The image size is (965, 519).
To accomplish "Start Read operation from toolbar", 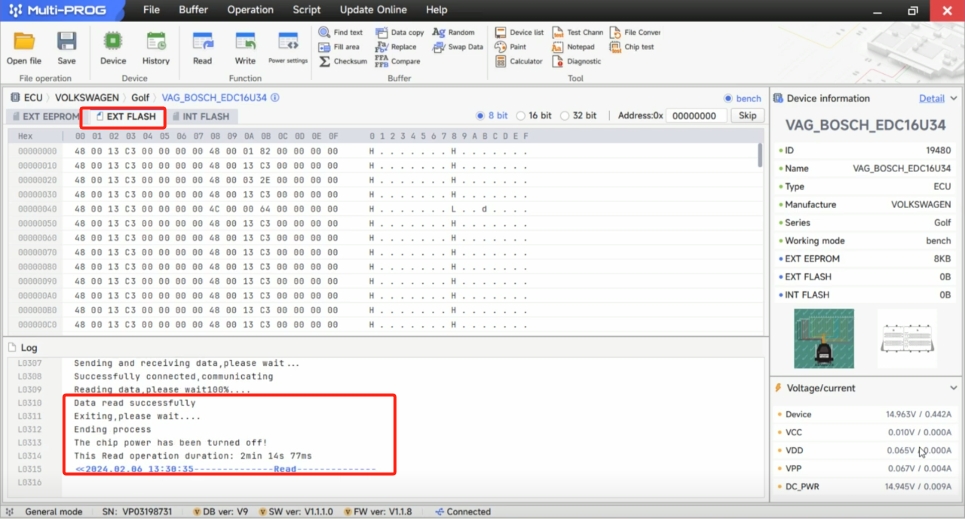I will 202,48.
